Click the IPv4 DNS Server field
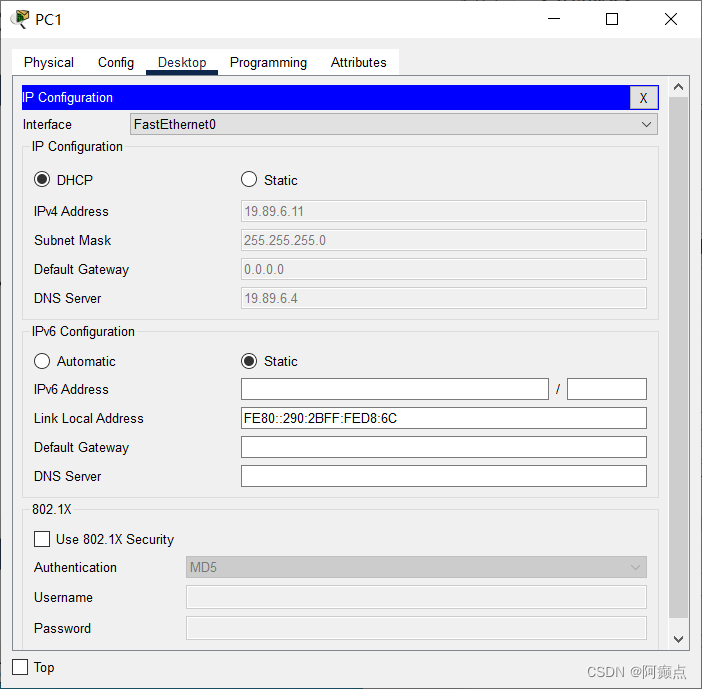This screenshot has width=702, height=689. tap(444, 298)
